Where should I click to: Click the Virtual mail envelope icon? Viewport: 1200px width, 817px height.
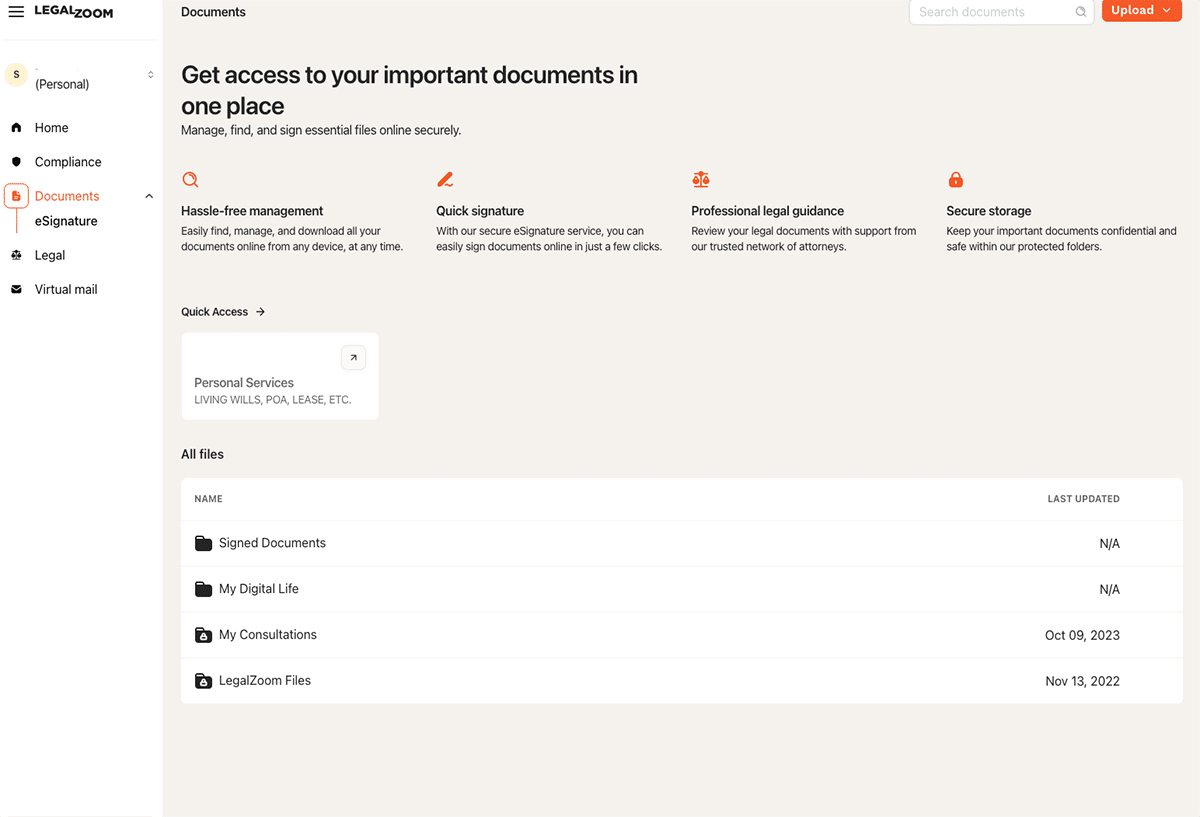click(x=16, y=289)
